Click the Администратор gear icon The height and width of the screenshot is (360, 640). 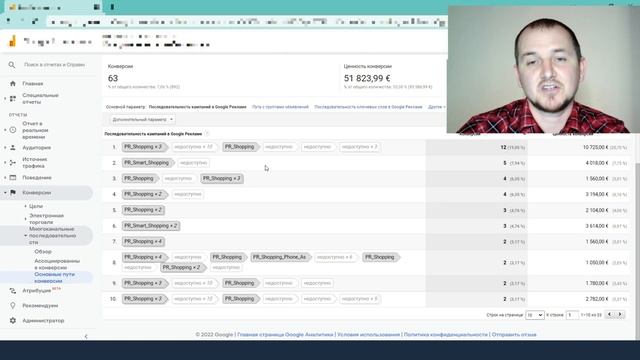13,320
